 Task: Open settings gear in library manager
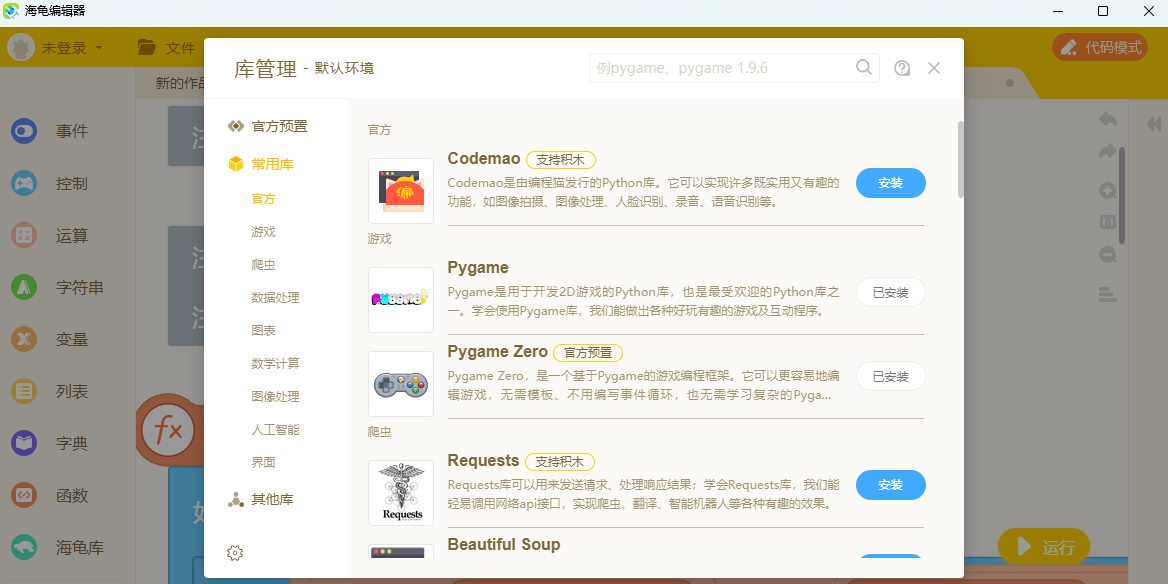pyautogui.click(x=235, y=553)
